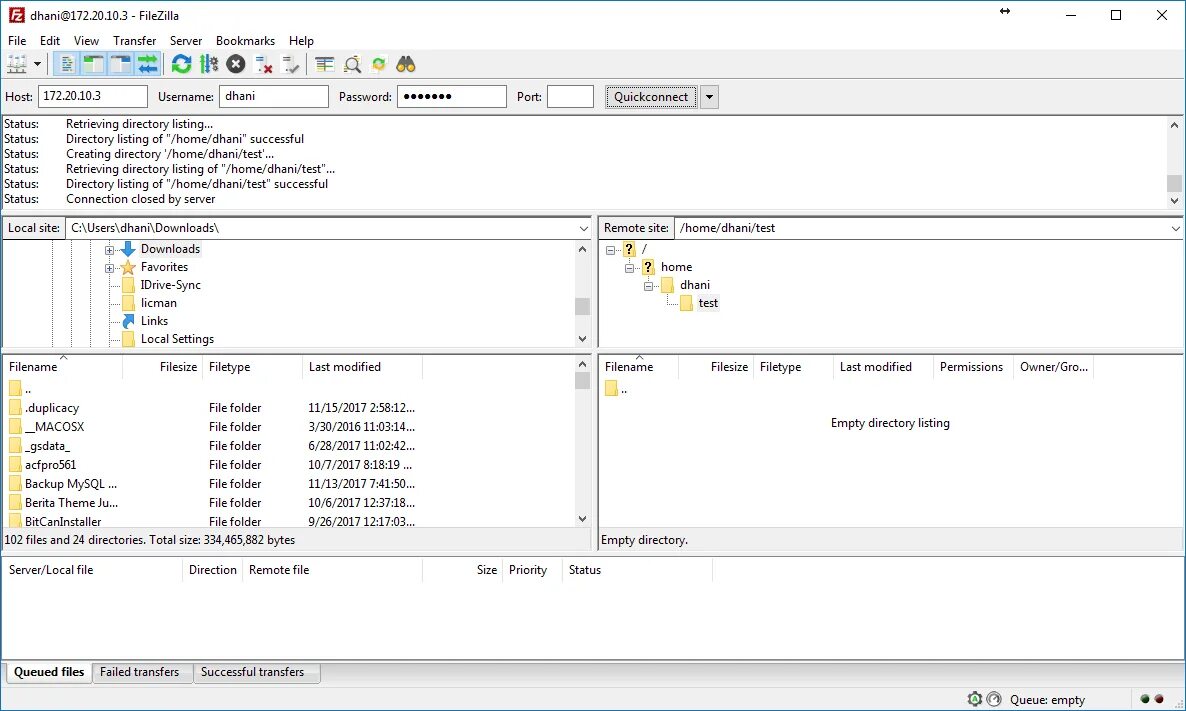The image size is (1186, 711).
Task: Click the local file list scrollbar down arrow
Action: coord(582,519)
